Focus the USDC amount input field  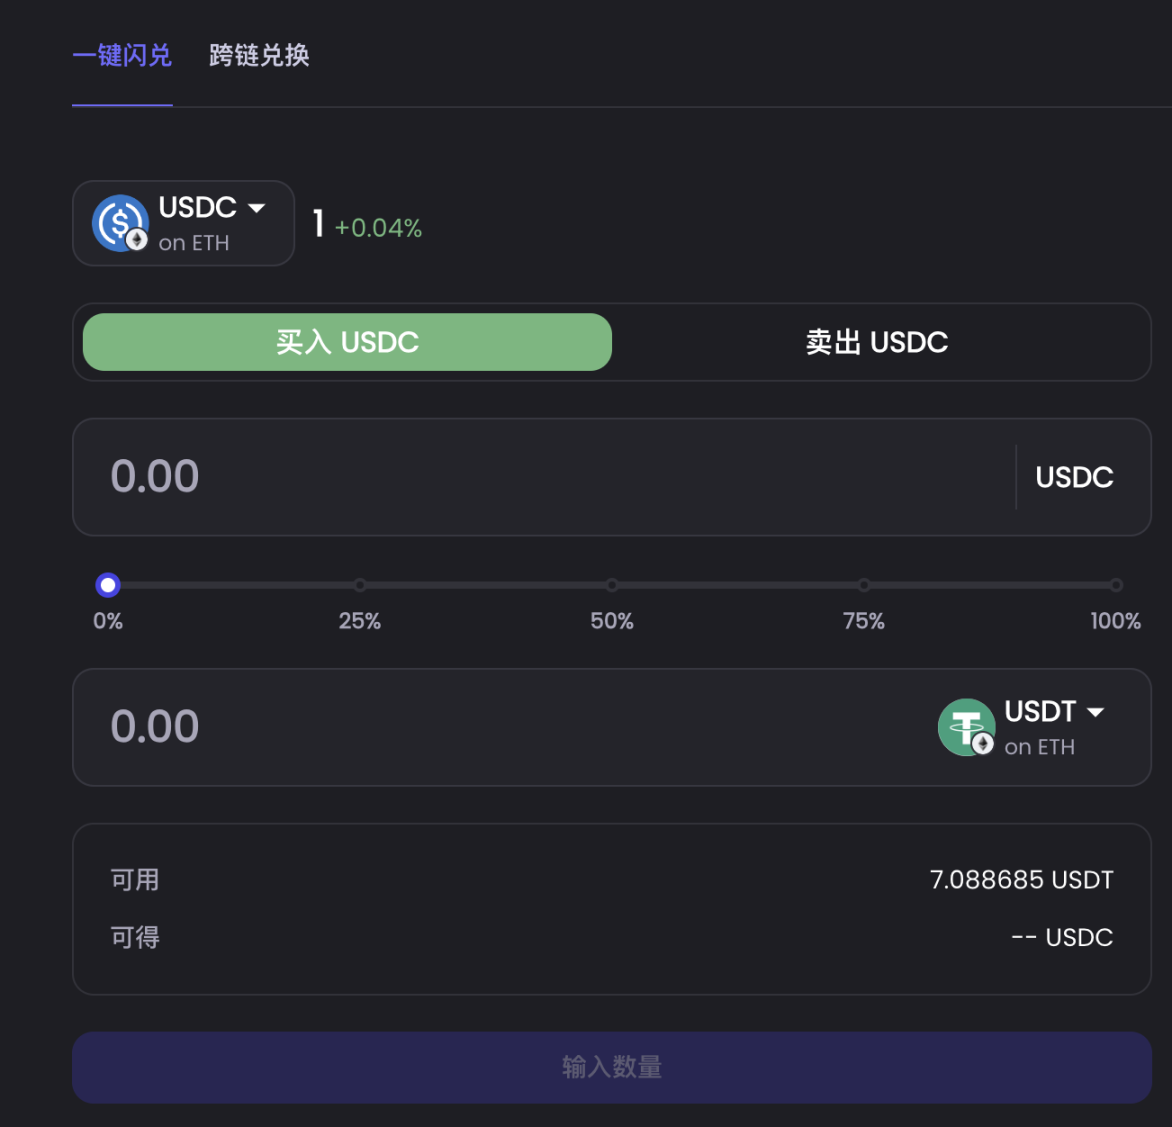(540, 477)
